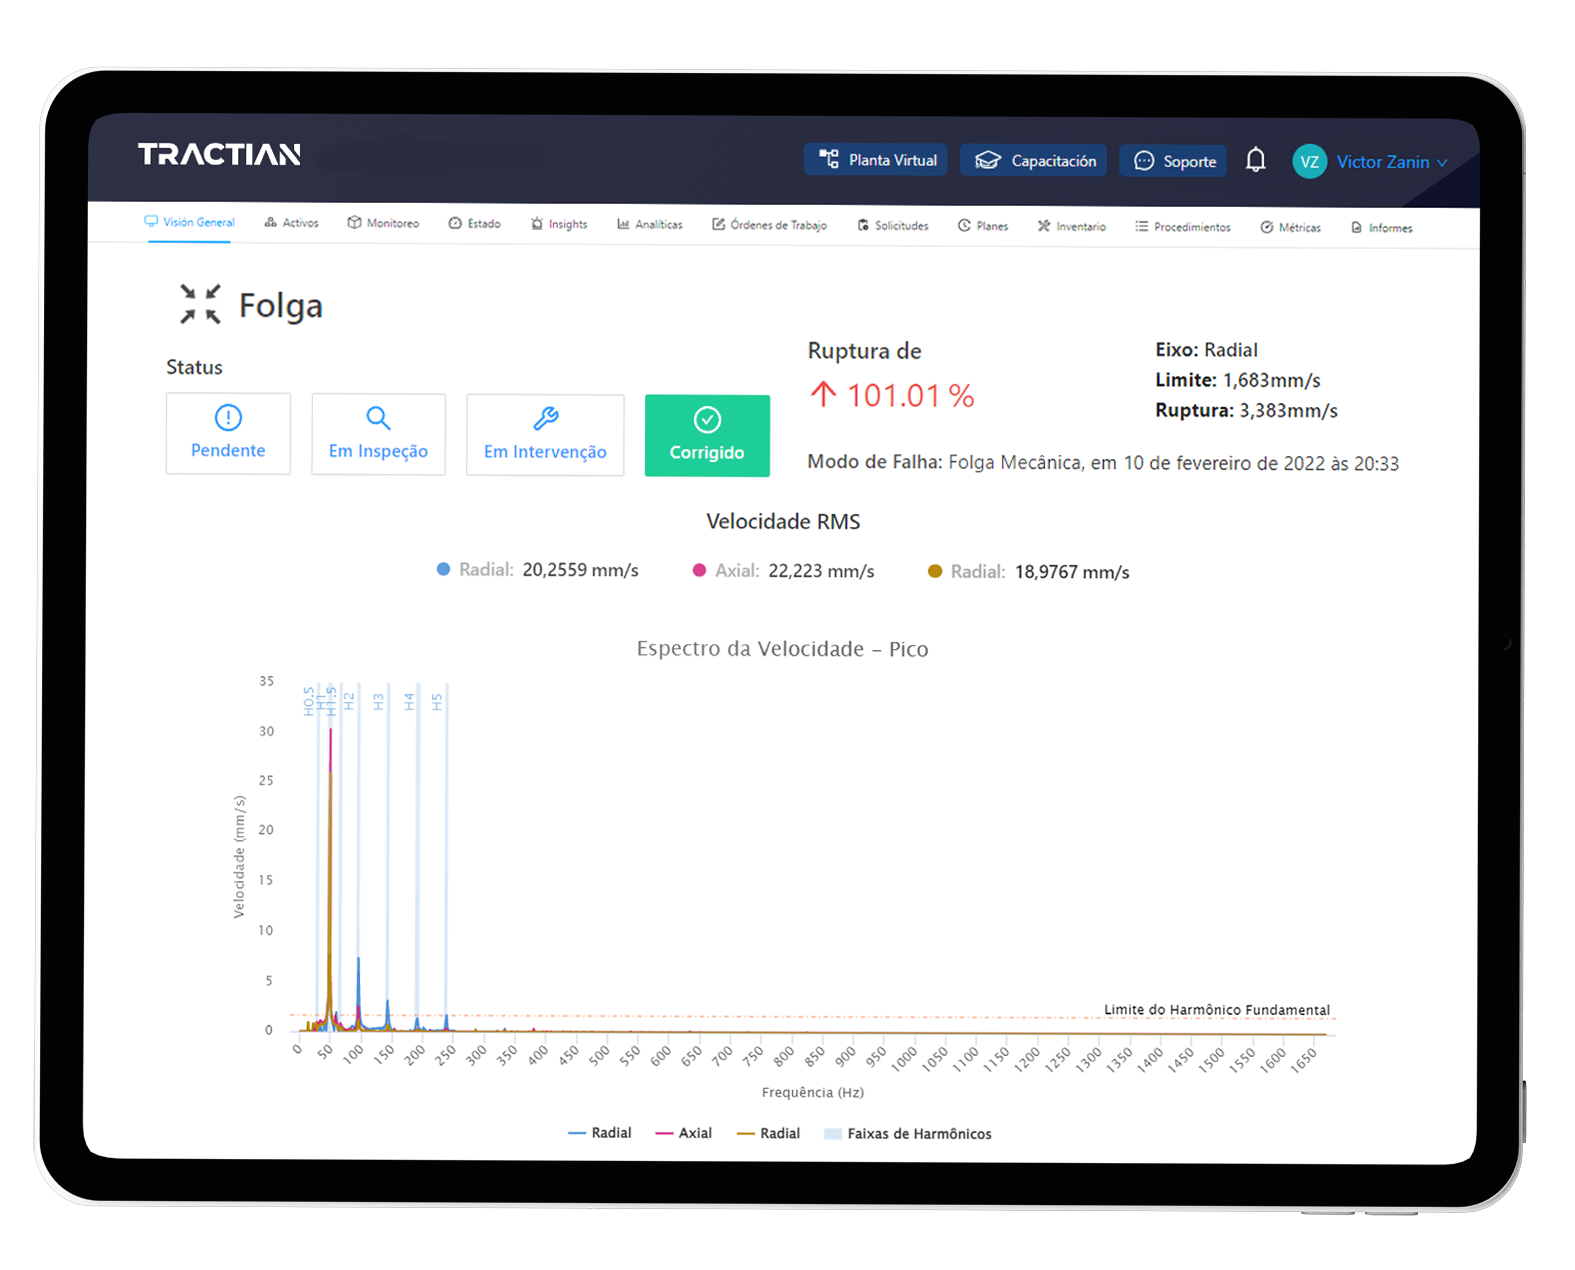Click the gold Radial RMS dot
This screenshot has height=1270, width=1575.
tap(935, 571)
